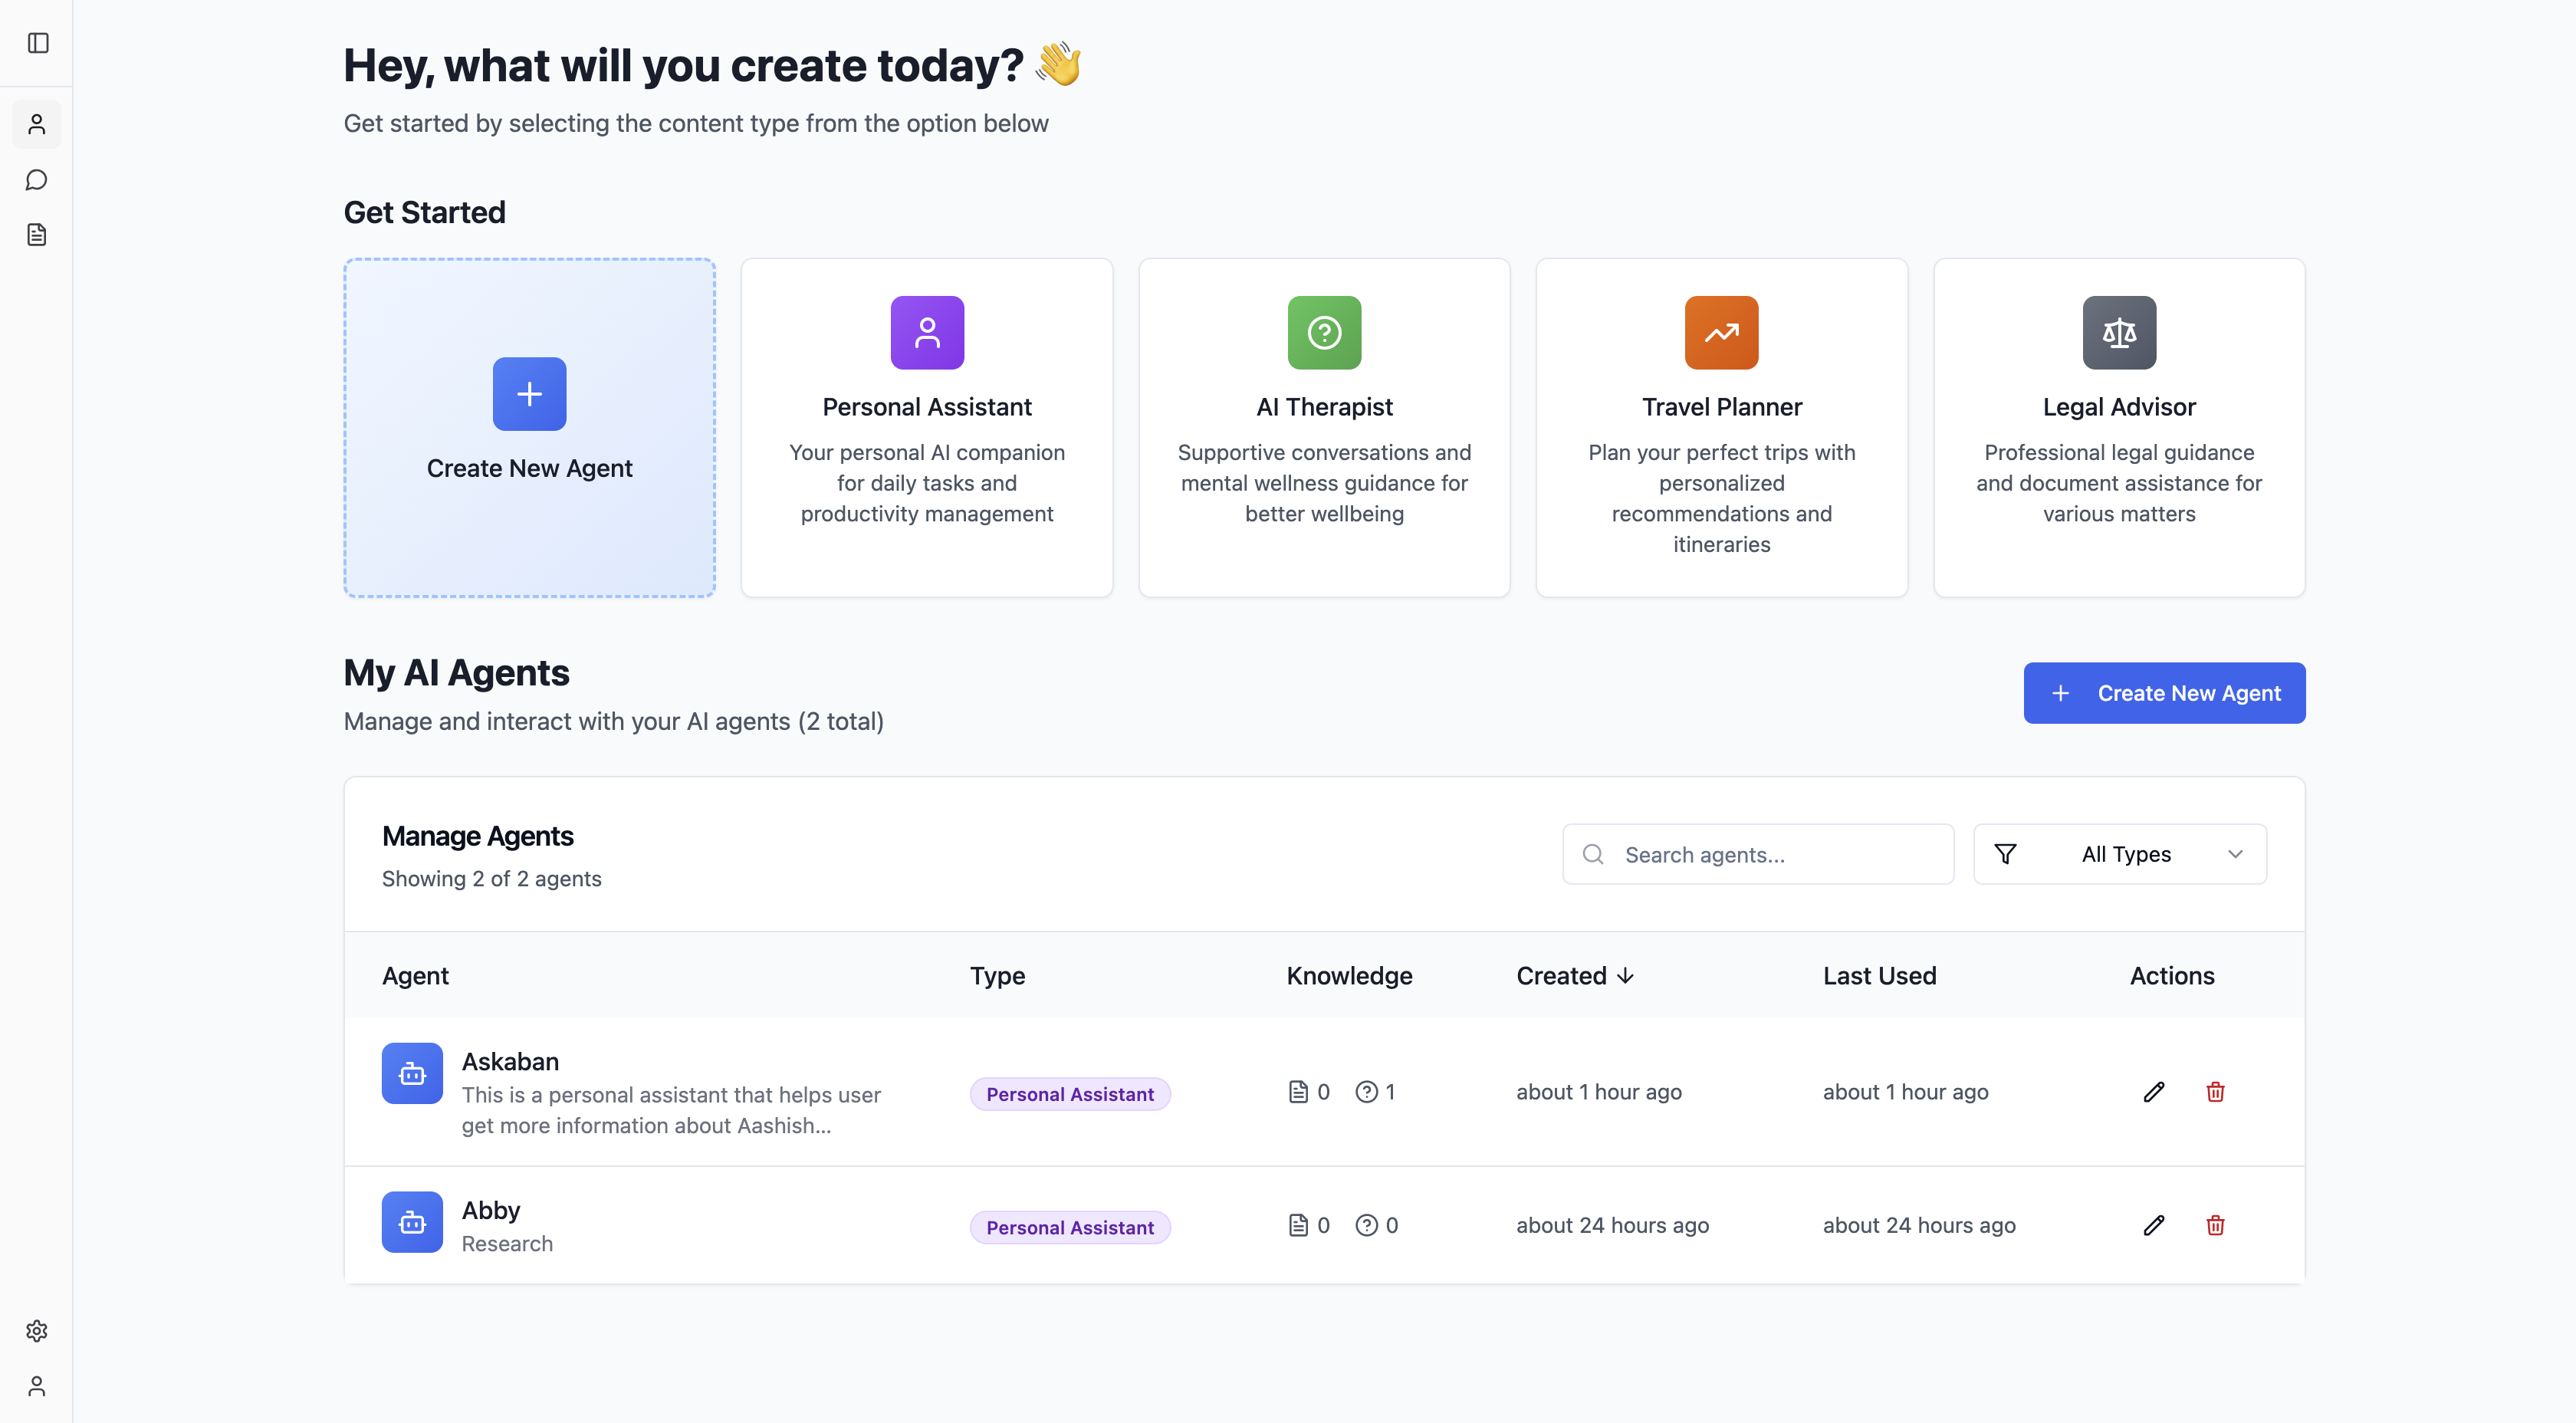Viewport: 2576px width, 1423px height.
Task: Open the Abby agent name
Action: coord(491,1210)
